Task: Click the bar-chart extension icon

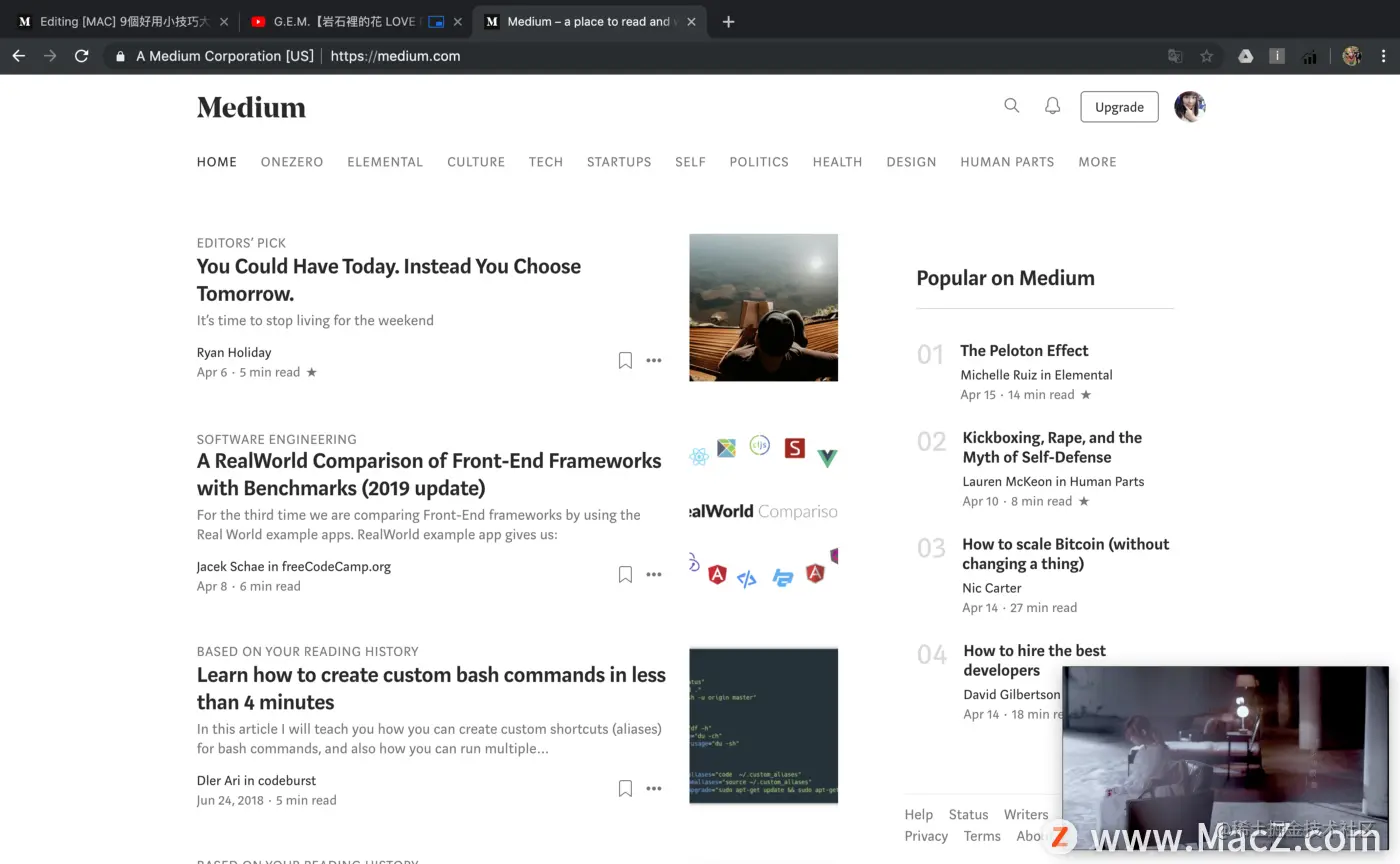Action: click(x=1309, y=56)
